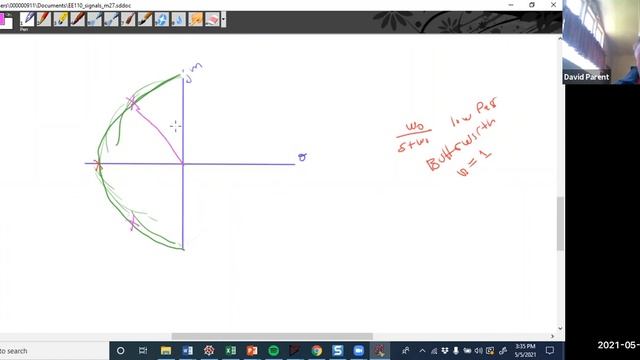
Task: Open Excel from taskbar
Action: pos(231,351)
